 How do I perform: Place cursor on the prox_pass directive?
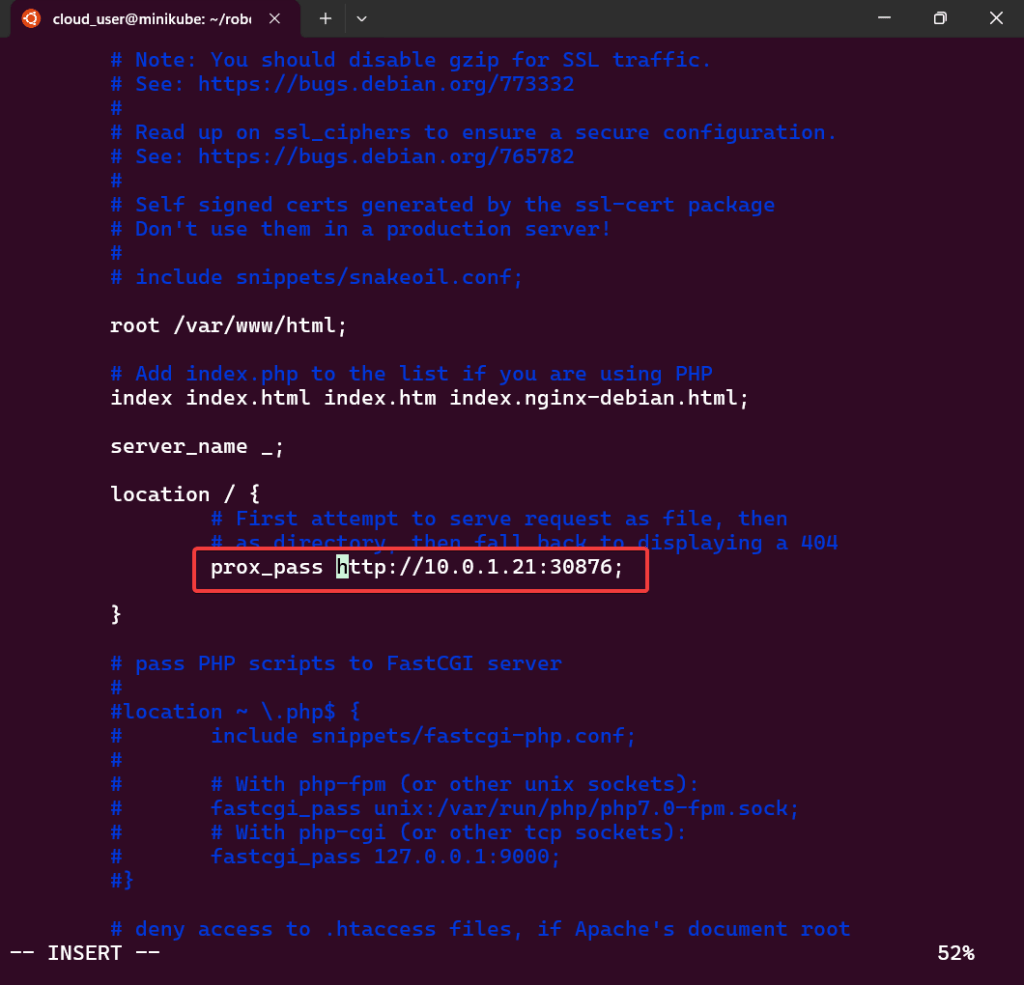(267, 567)
